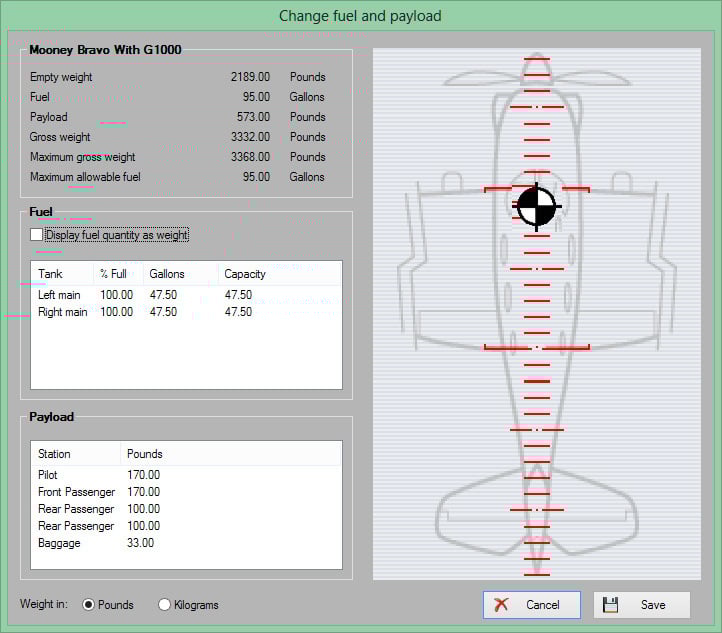Click the Pounds column header in payload table

coord(231,454)
